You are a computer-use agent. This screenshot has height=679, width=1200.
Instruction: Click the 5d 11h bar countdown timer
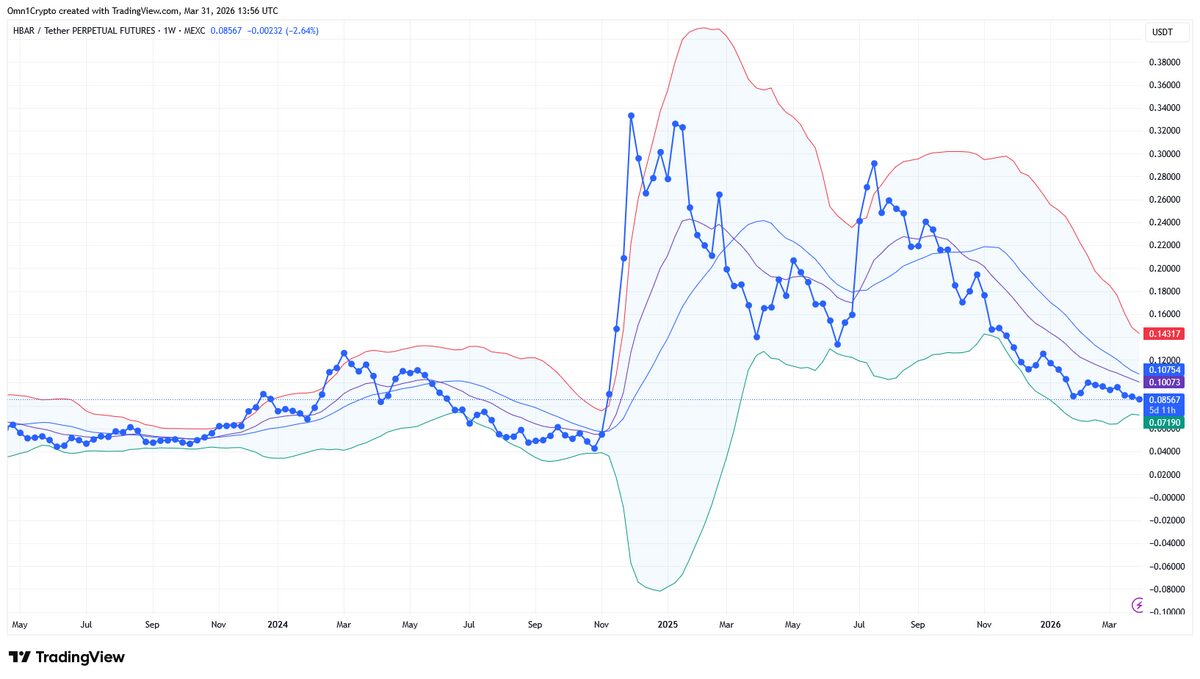pyautogui.click(x=1164, y=411)
